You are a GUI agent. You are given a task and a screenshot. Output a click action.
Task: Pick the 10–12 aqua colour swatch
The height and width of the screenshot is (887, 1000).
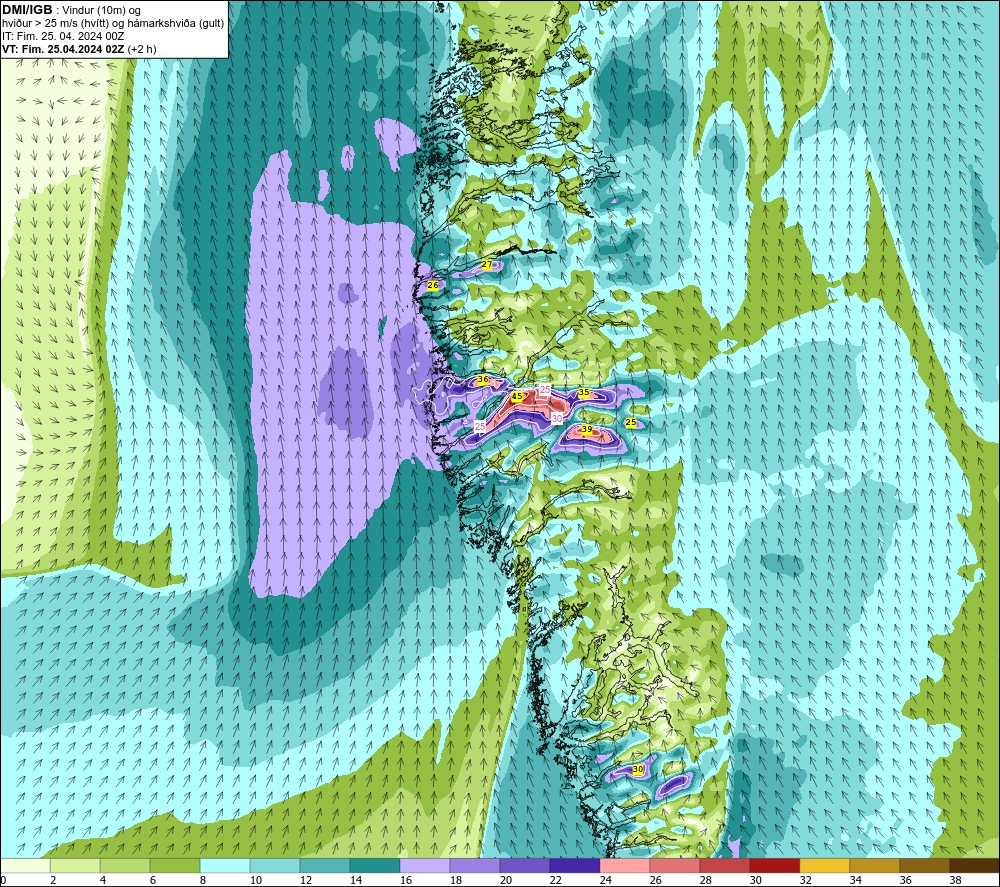(x=275, y=865)
